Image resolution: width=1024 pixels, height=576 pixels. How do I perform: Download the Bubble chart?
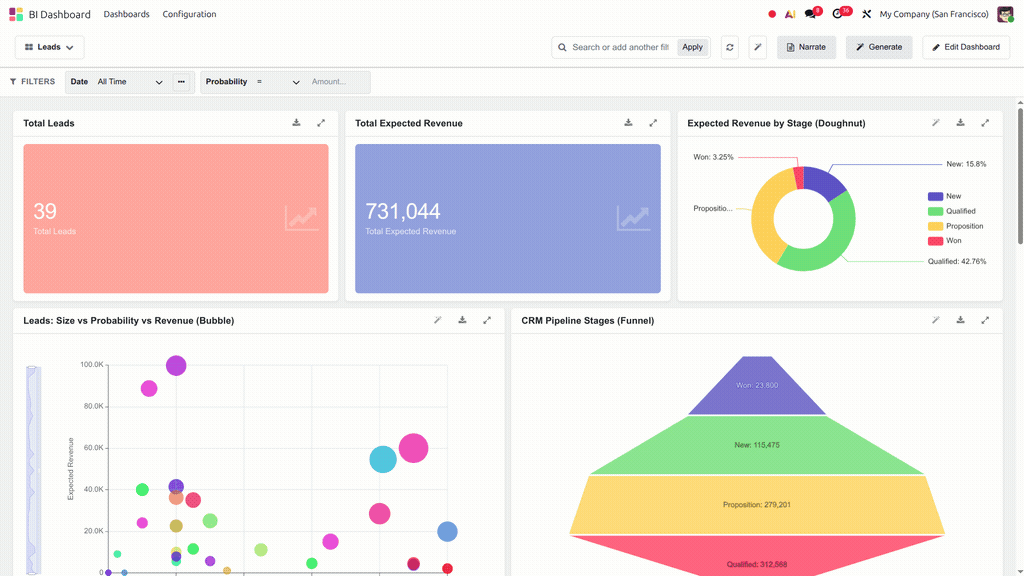click(462, 320)
